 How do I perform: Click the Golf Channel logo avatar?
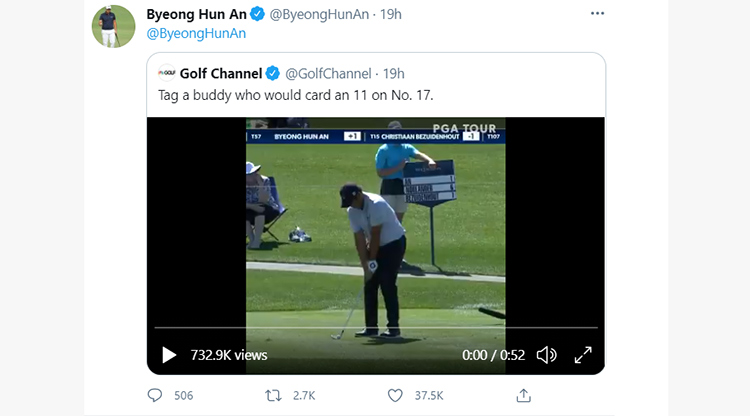coord(166,73)
